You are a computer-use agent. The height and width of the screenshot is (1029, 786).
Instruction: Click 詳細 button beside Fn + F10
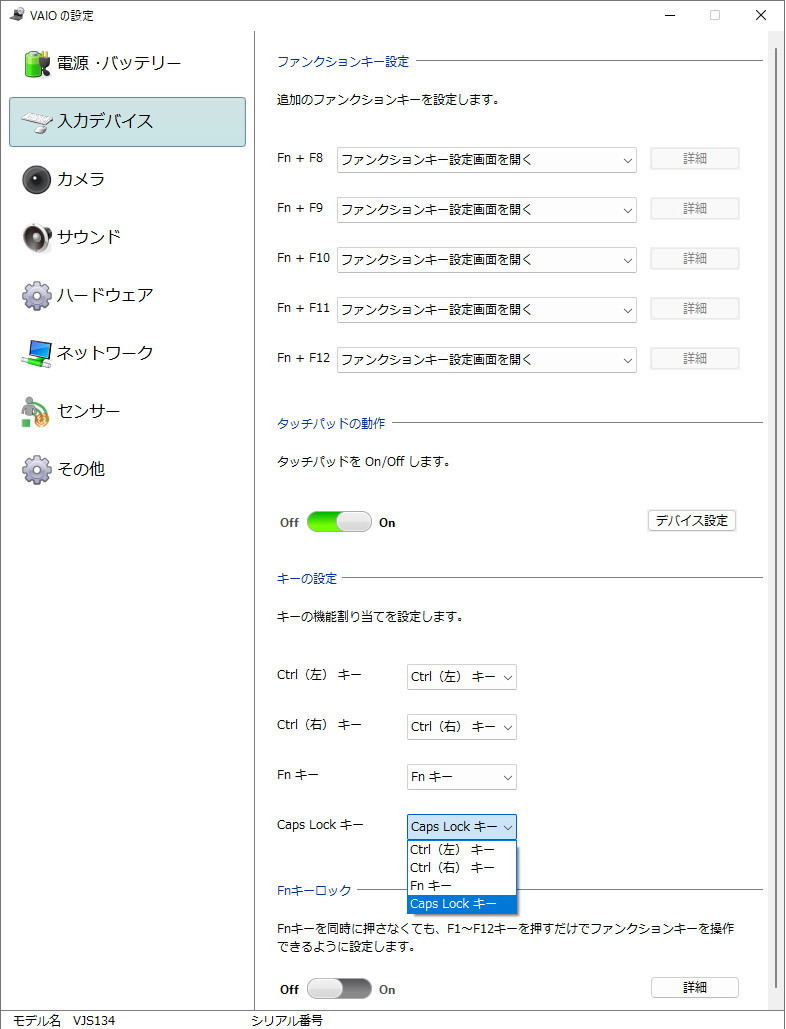pyautogui.click(x=694, y=259)
